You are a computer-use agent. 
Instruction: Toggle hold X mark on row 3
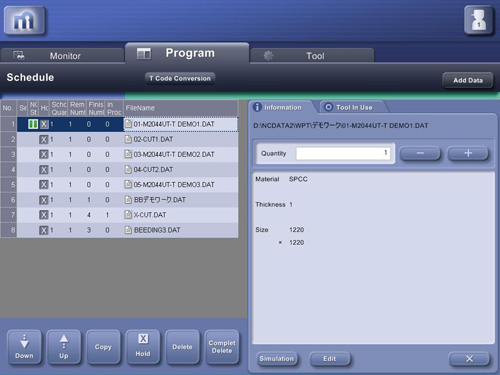tap(44, 154)
